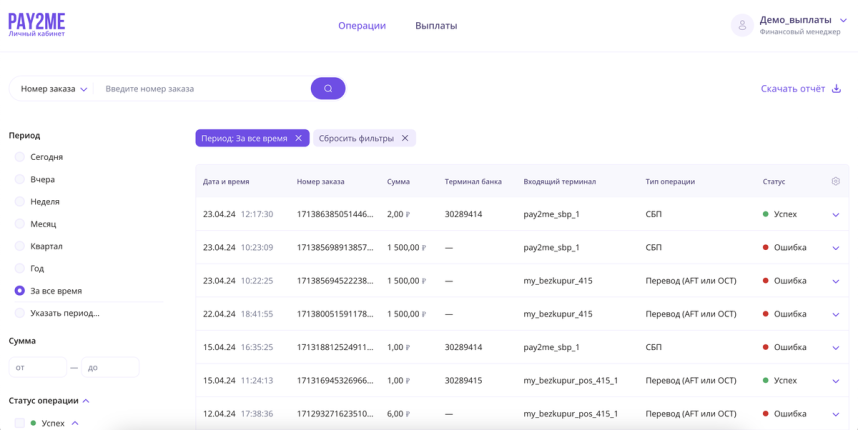Collapse the 'Статус операции' filter section
The image size is (858, 430).
(x=86, y=401)
